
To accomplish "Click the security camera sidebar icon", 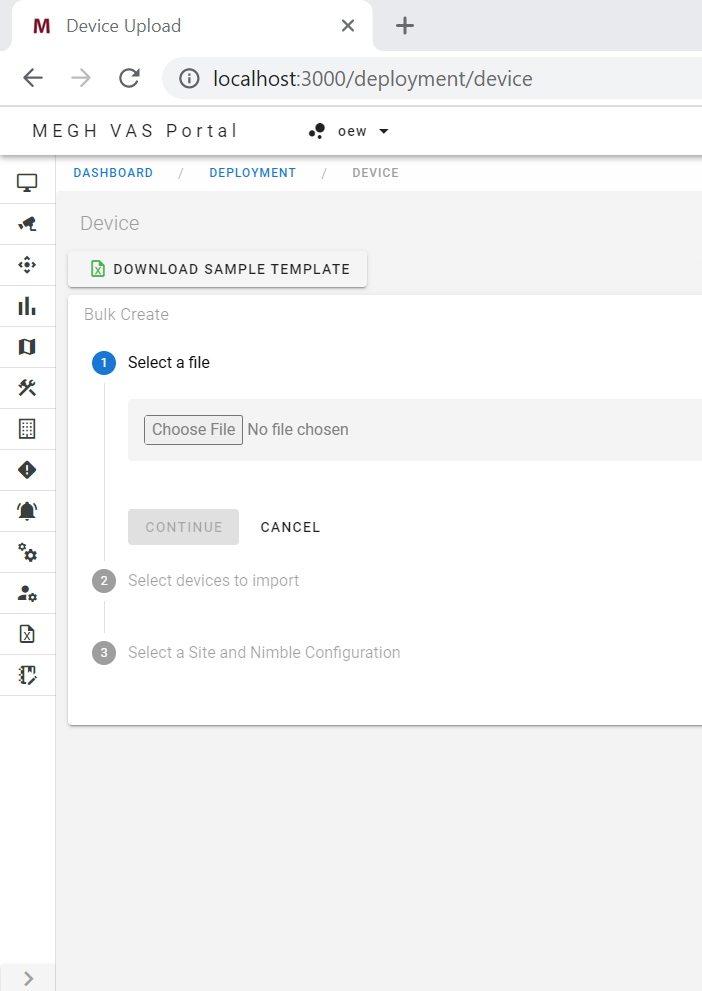I will 27,223.
